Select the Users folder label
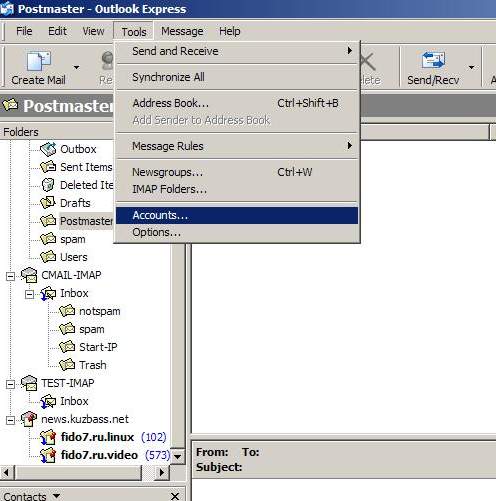 pos(74,257)
